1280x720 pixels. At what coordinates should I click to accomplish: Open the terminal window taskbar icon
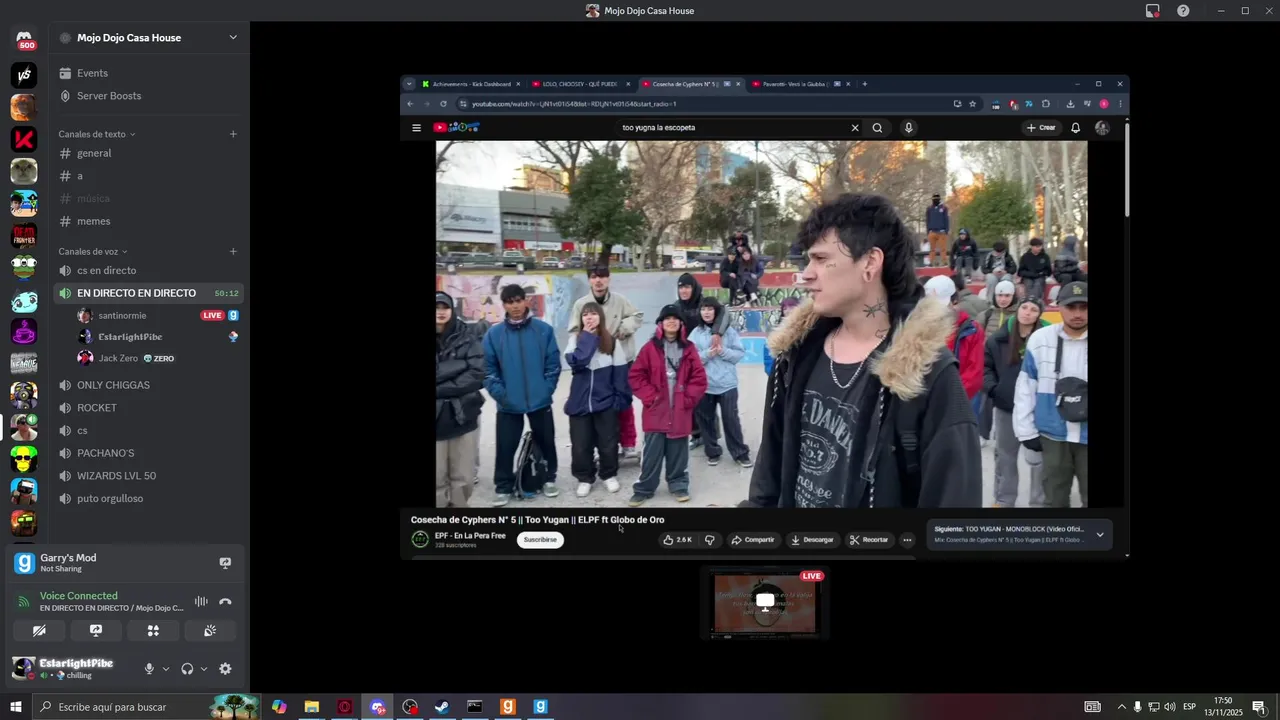coord(475,707)
